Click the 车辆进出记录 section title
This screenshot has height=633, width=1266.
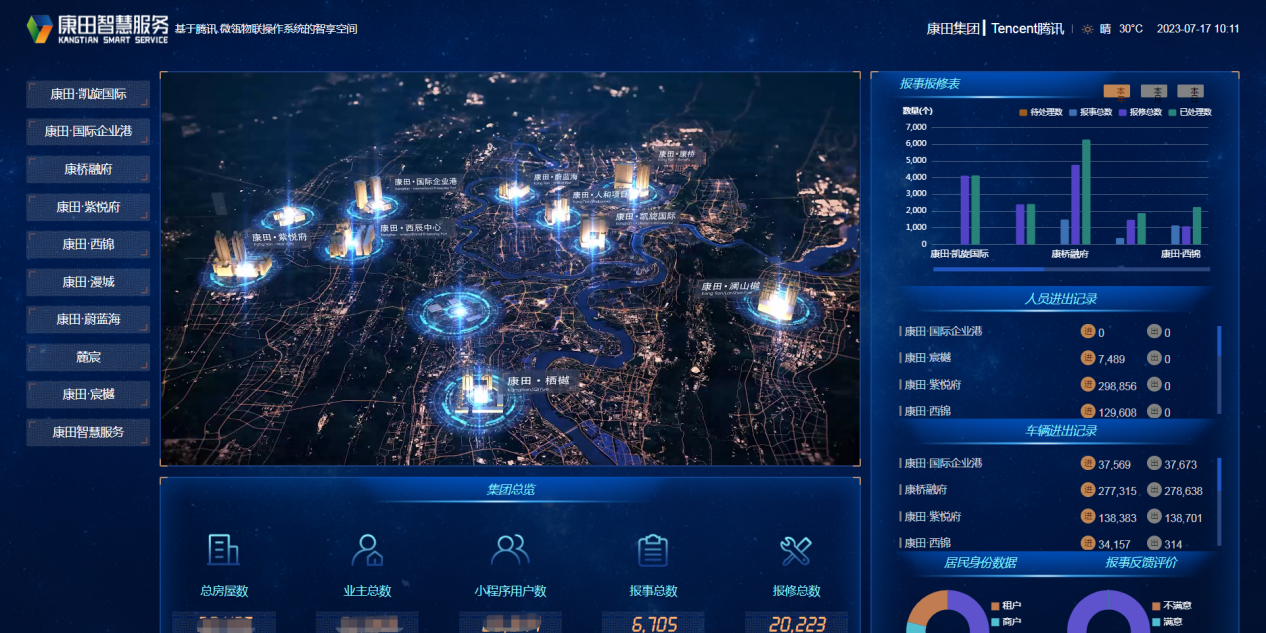coord(1061,431)
